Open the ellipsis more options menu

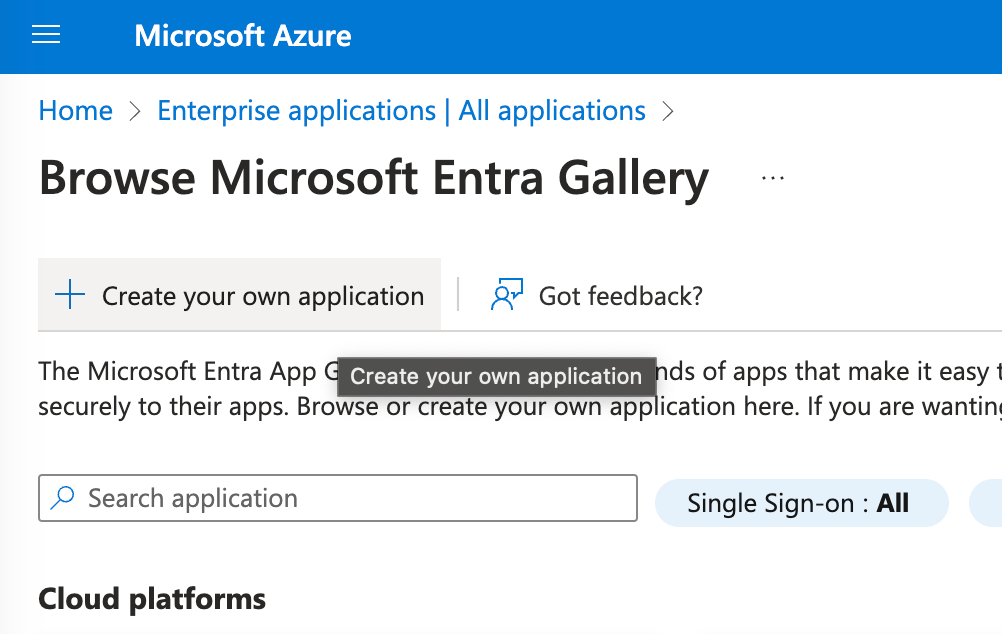(x=772, y=178)
